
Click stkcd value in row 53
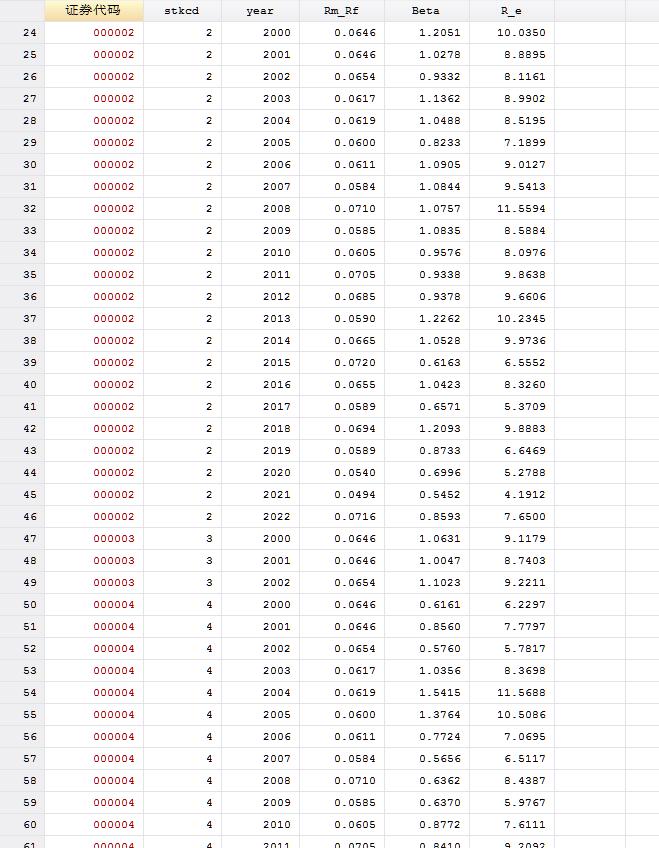[209, 671]
